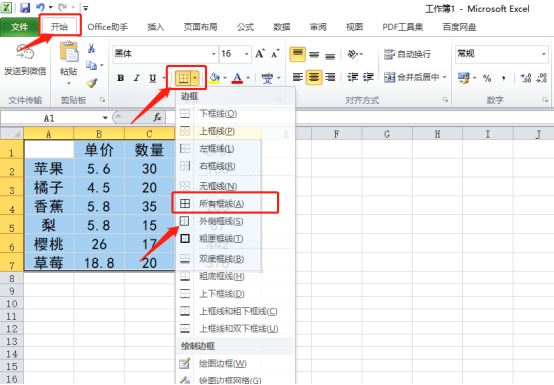
Task: Click the increase decimal icon
Action: pyautogui.click(x=526, y=78)
